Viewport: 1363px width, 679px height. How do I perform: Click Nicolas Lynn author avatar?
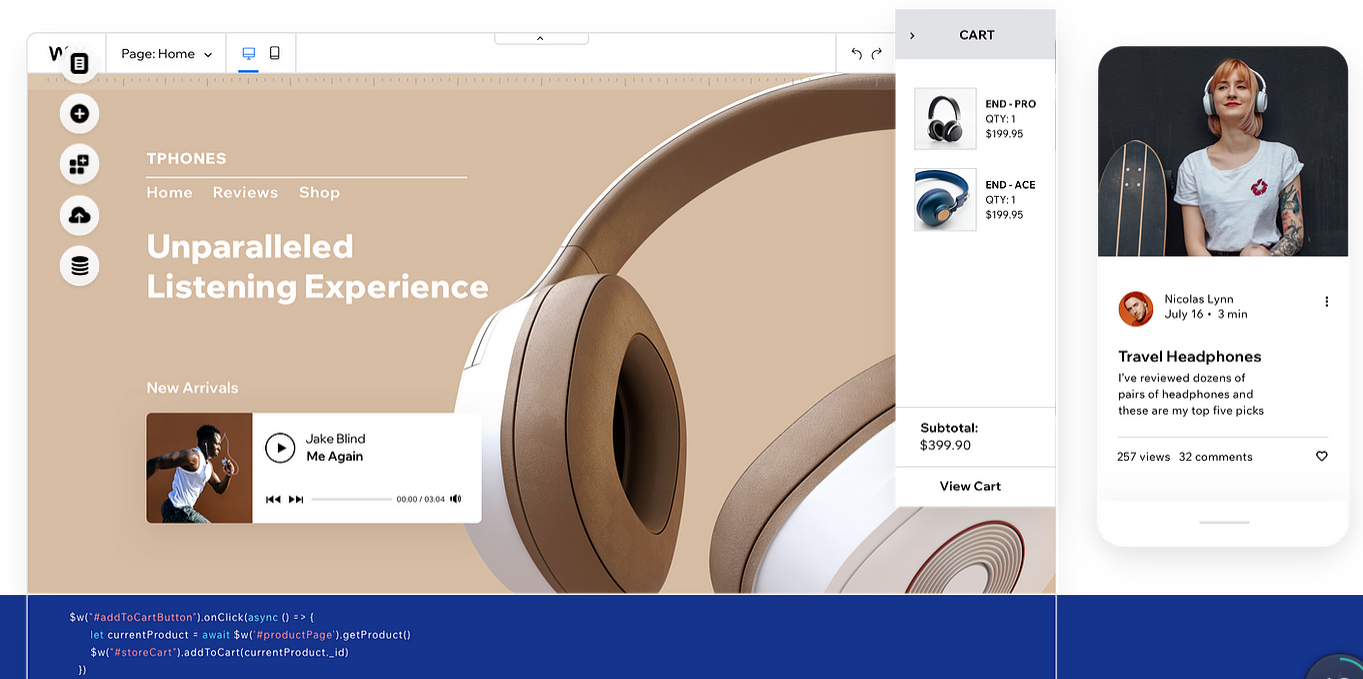(x=1135, y=309)
